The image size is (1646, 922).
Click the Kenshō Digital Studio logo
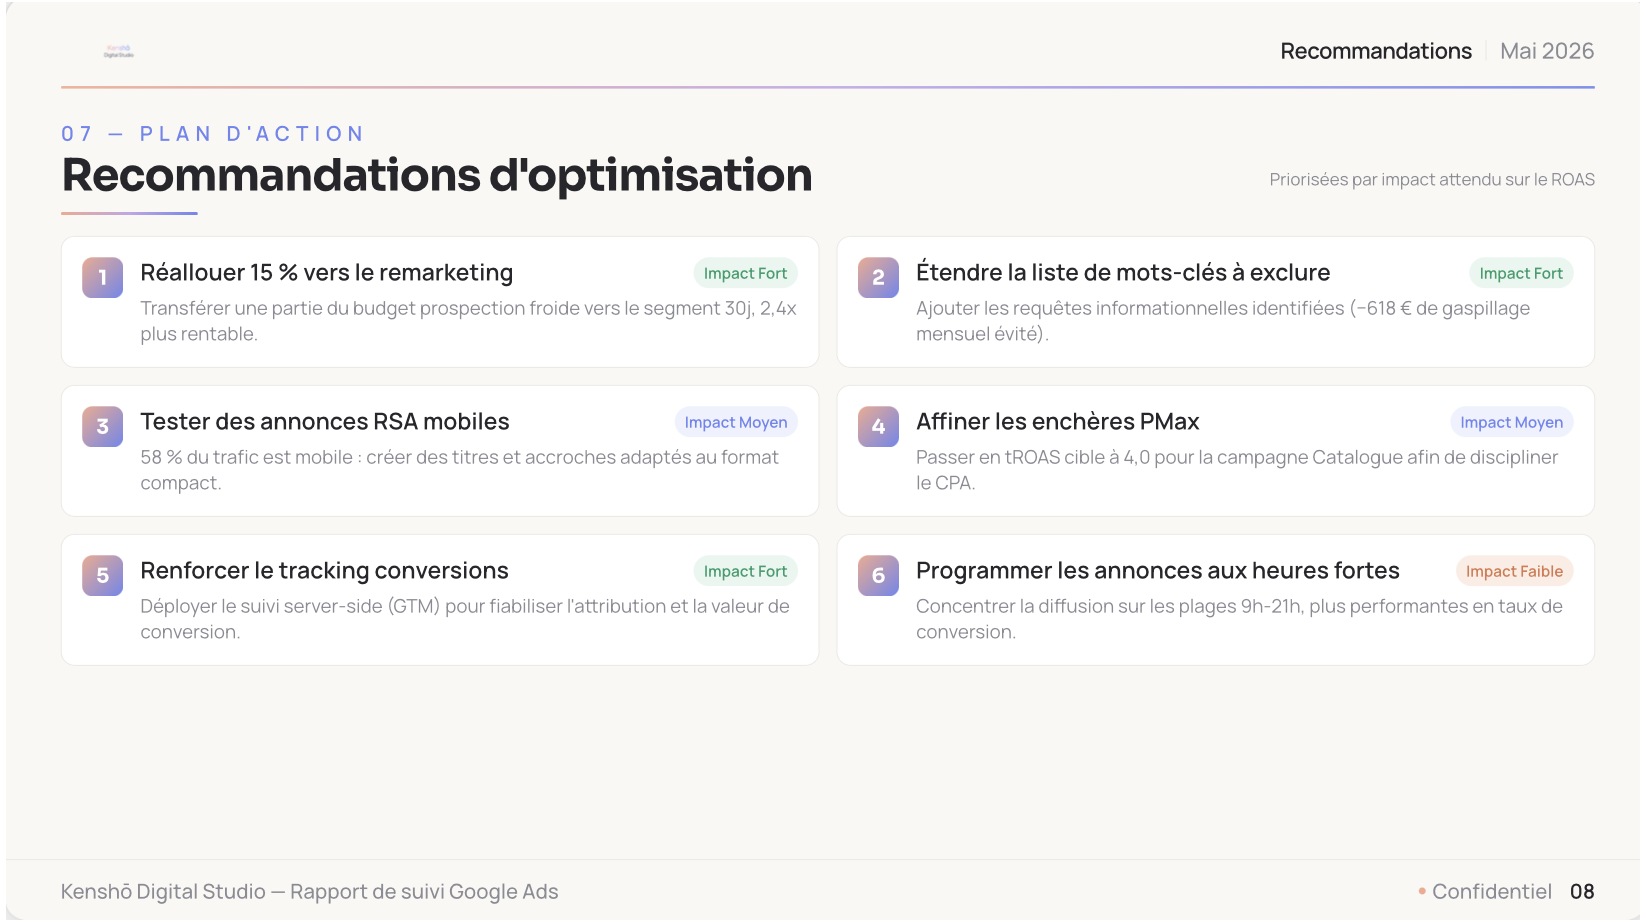click(x=118, y=51)
